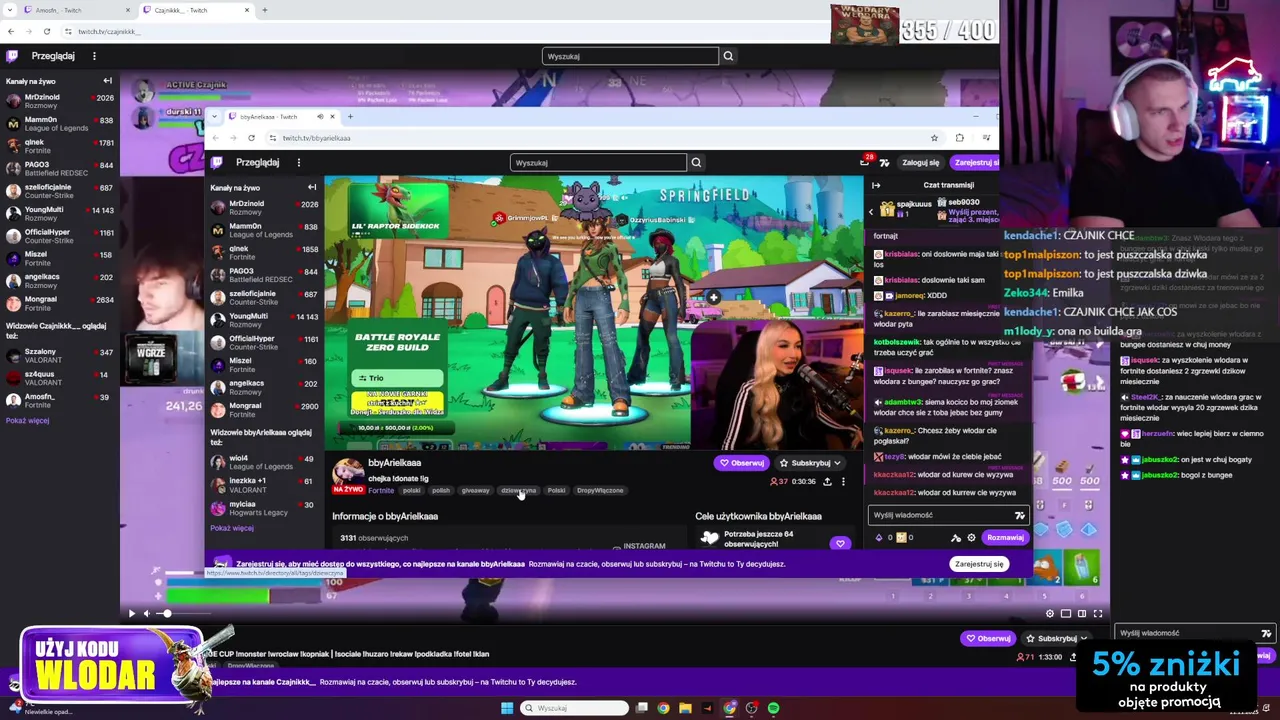Select Czajnikkk__ - Twitch tab
The image size is (1280, 720).
196,10
